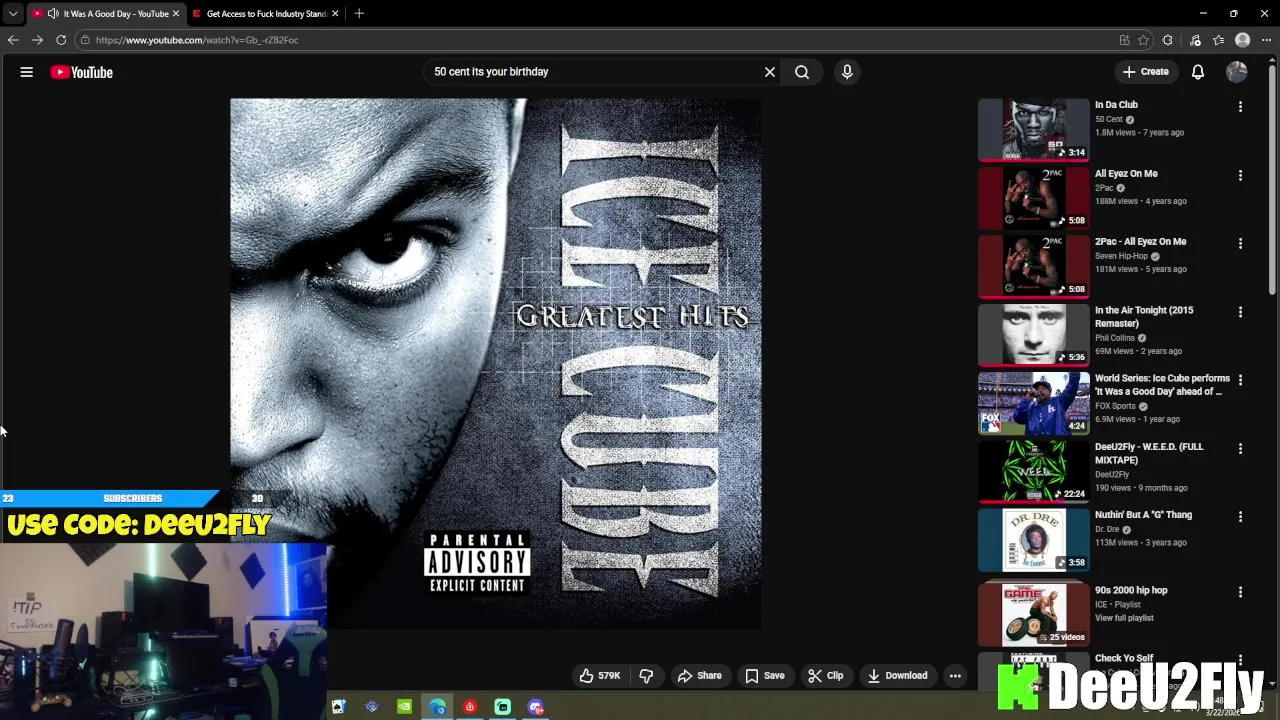This screenshot has width=1280, height=720.
Task: Switch to the It Was A Good Day tab
Action: click(105, 14)
